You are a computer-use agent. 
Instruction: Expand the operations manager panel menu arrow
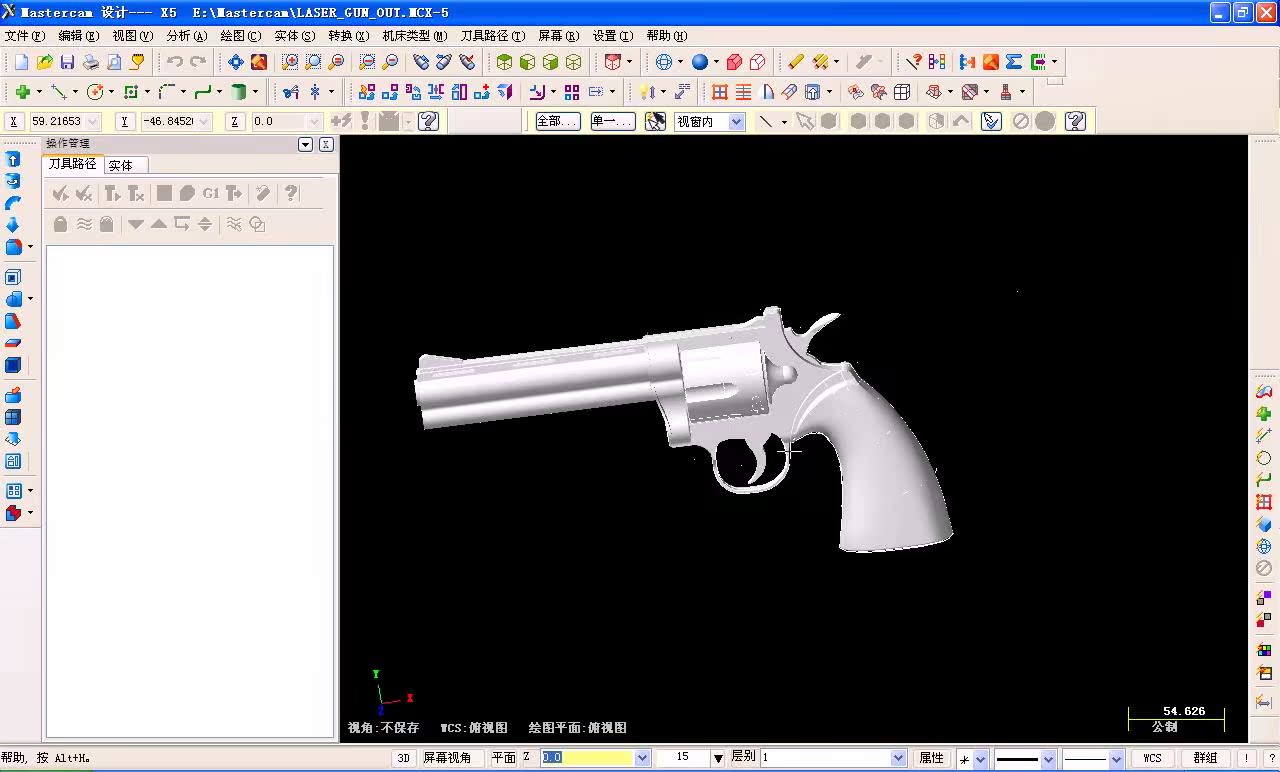[306, 145]
